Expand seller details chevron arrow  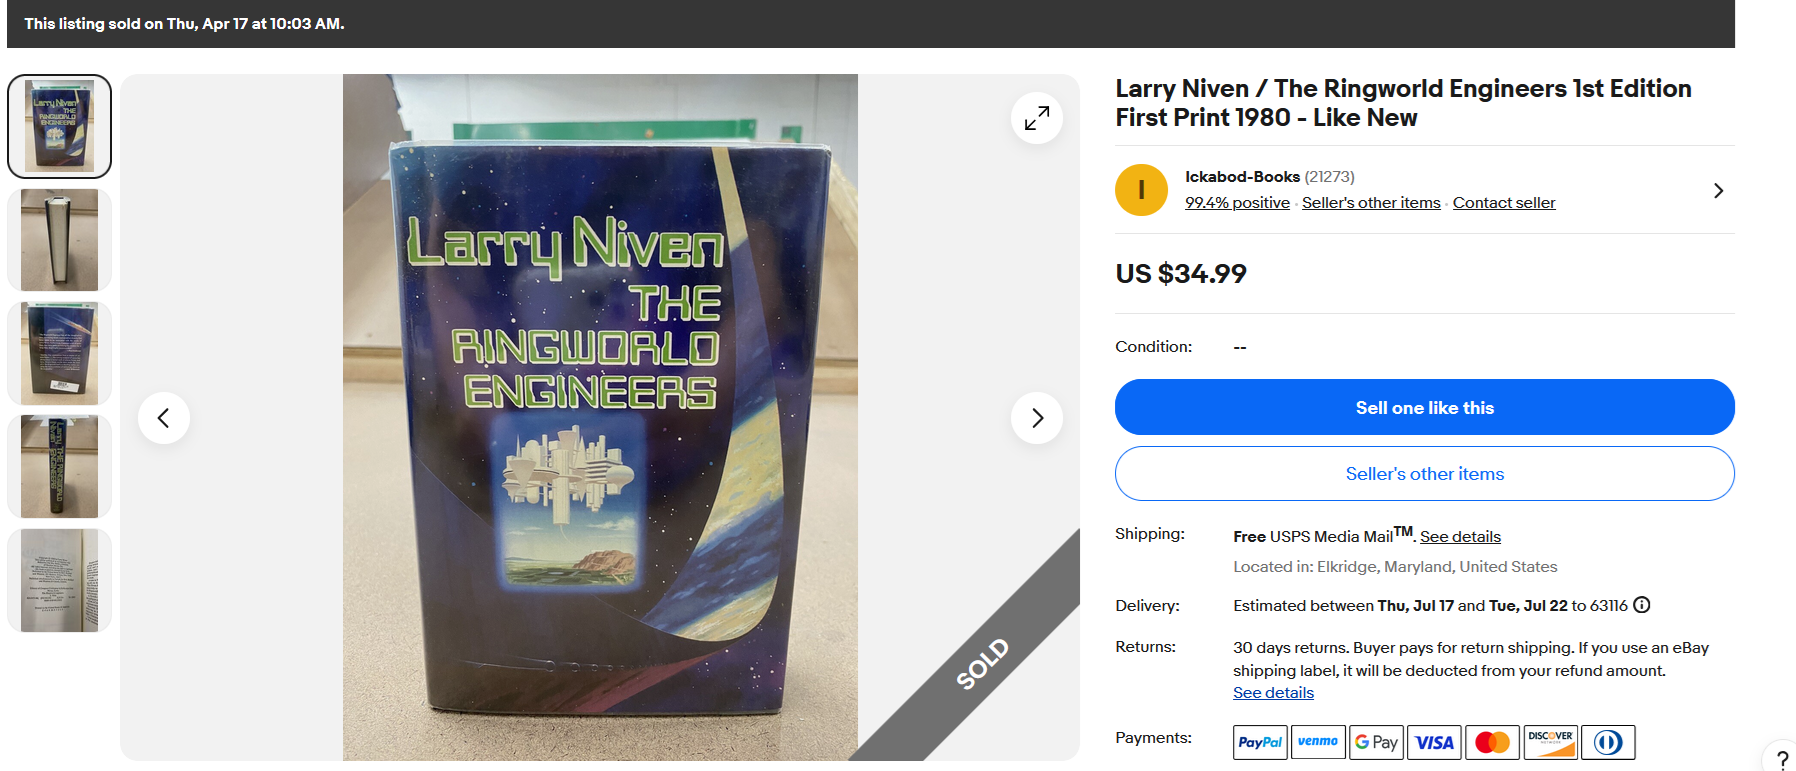(1718, 190)
